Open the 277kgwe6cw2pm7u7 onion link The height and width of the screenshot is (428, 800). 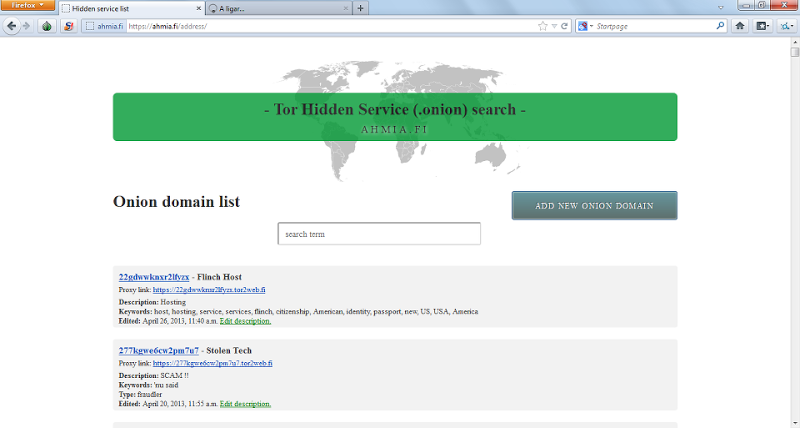(159, 350)
